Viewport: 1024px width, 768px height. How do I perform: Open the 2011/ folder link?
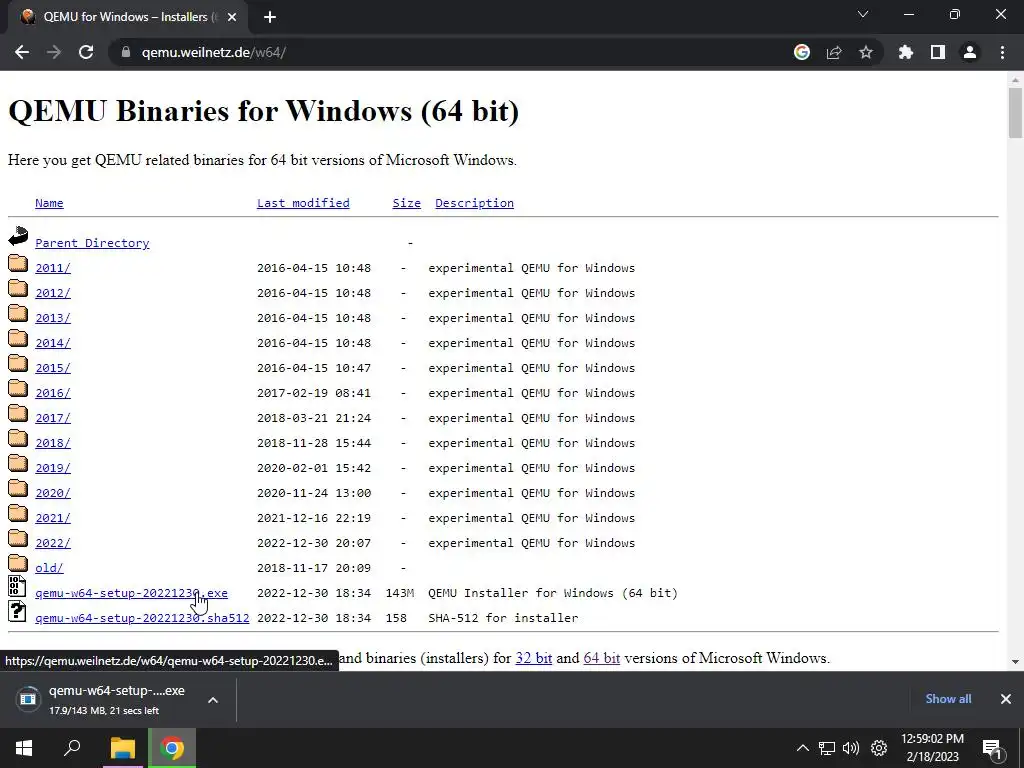click(53, 268)
